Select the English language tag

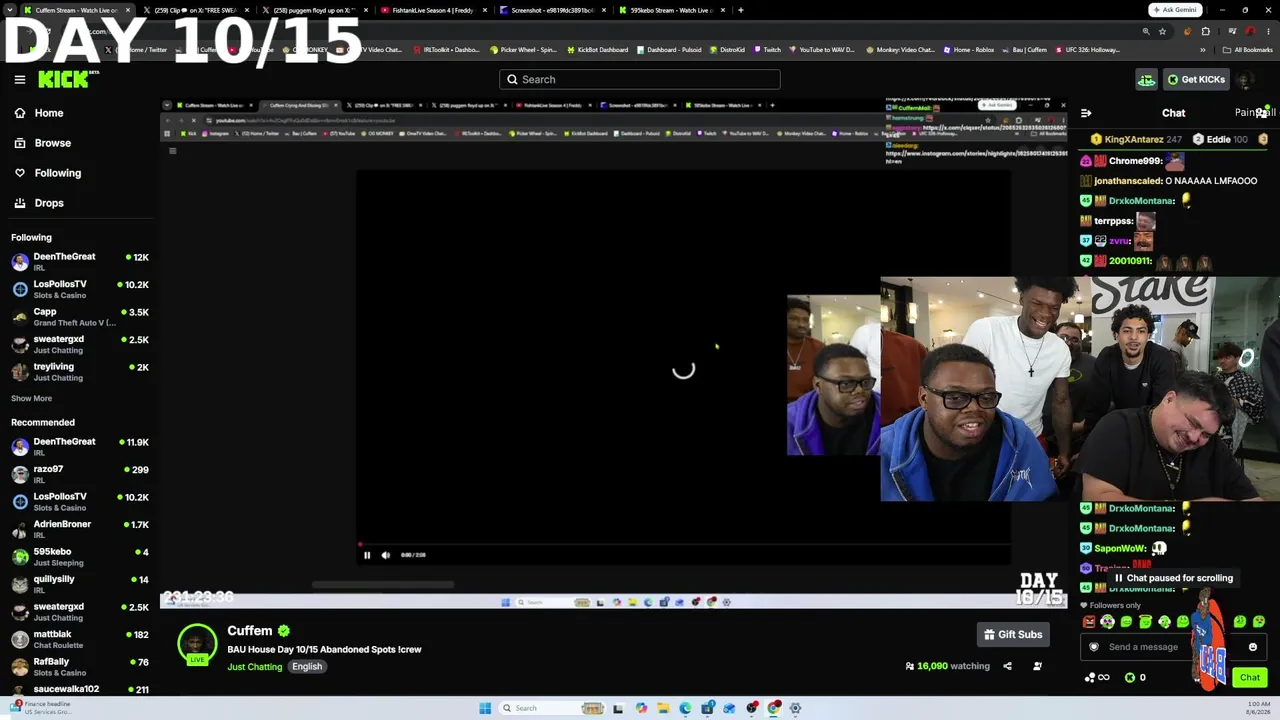[x=307, y=667]
